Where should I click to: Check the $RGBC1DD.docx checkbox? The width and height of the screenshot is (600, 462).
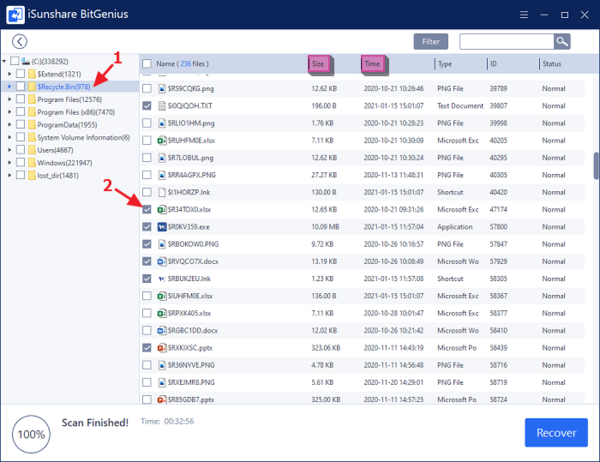click(147, 330)
